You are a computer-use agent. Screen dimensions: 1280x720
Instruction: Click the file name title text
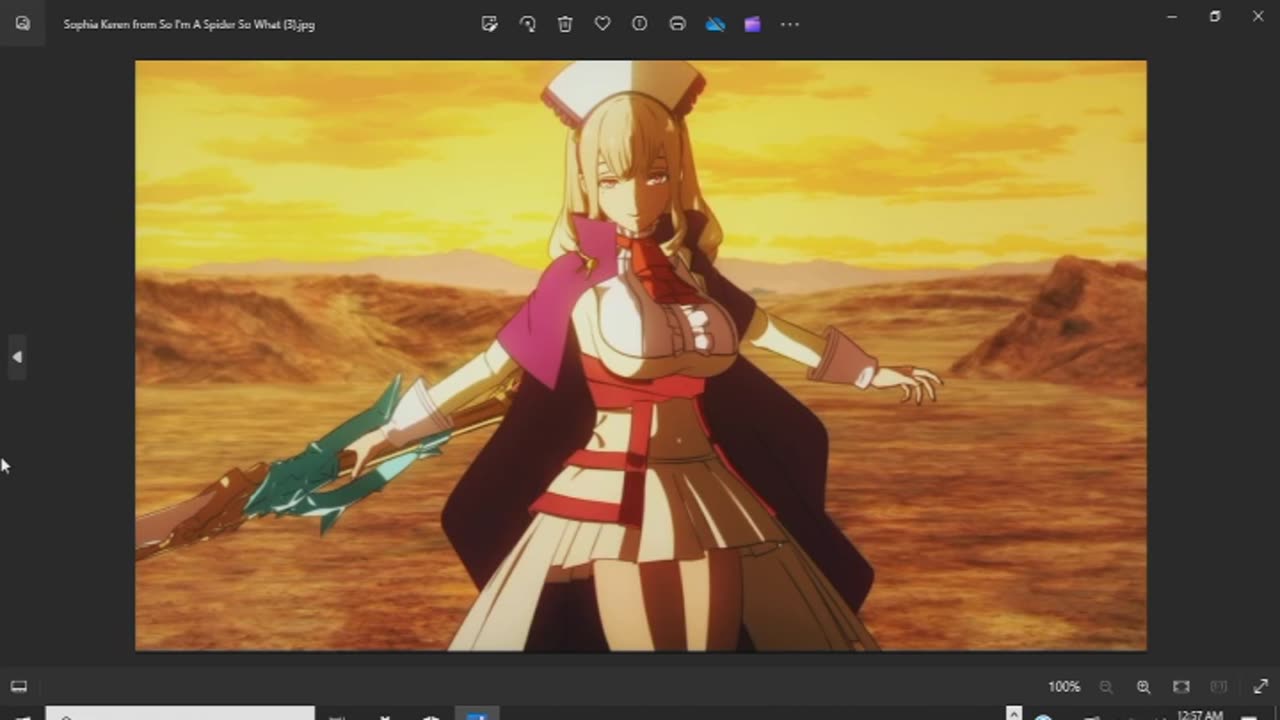coord(189,24)
